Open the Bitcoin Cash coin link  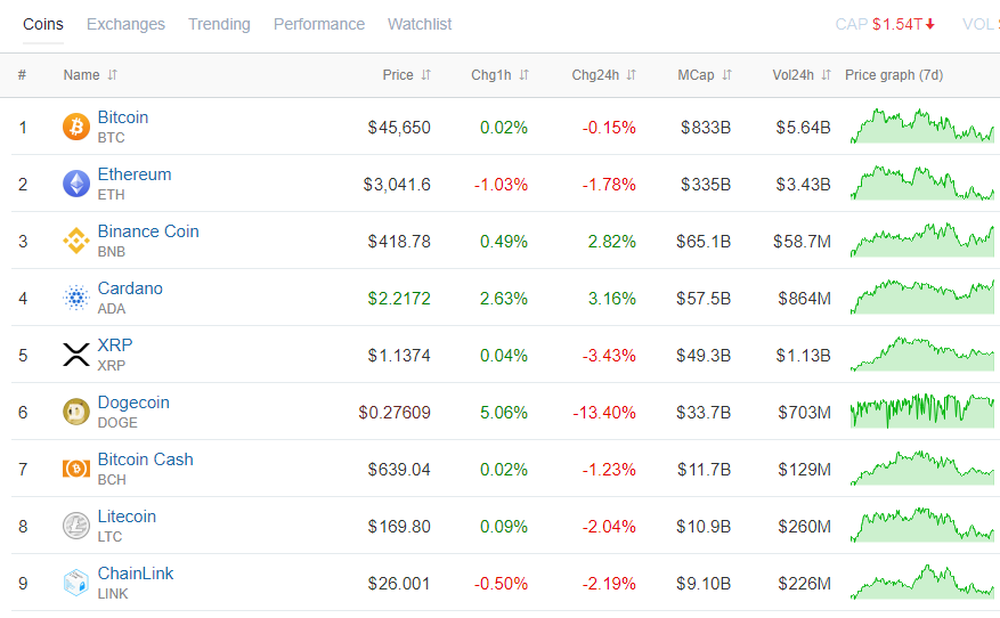[145, 459]
